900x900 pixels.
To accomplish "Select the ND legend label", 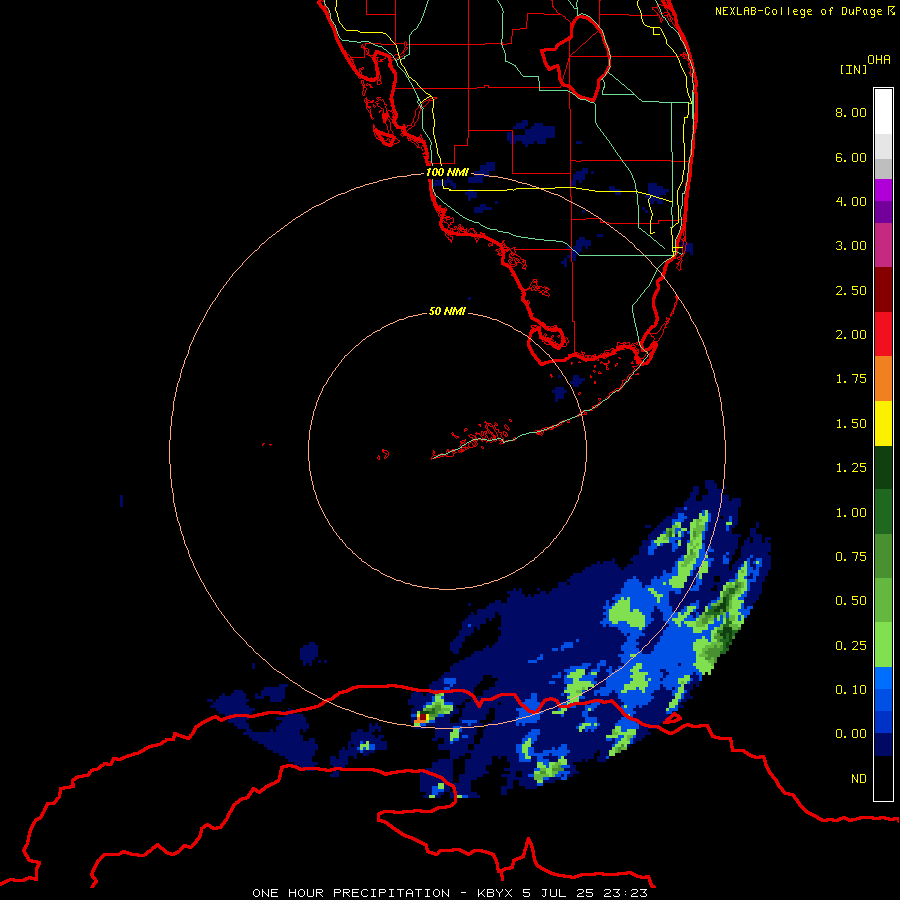I will click(x=859, y=779).
